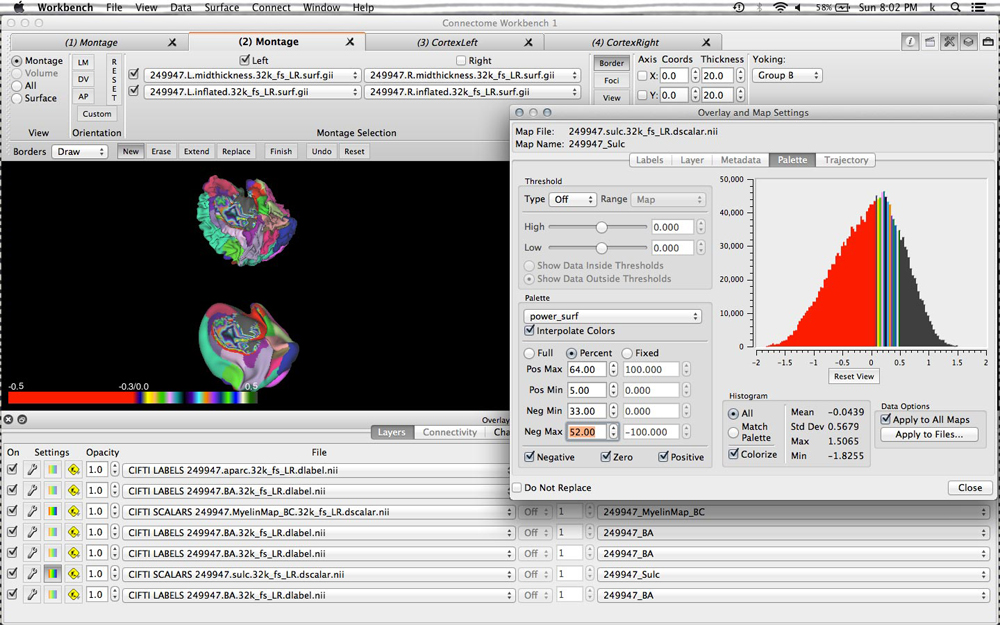The width and height of the screenshot is (1000, 625).
Task: Click the High threshold slider handle
Action: 601,227
